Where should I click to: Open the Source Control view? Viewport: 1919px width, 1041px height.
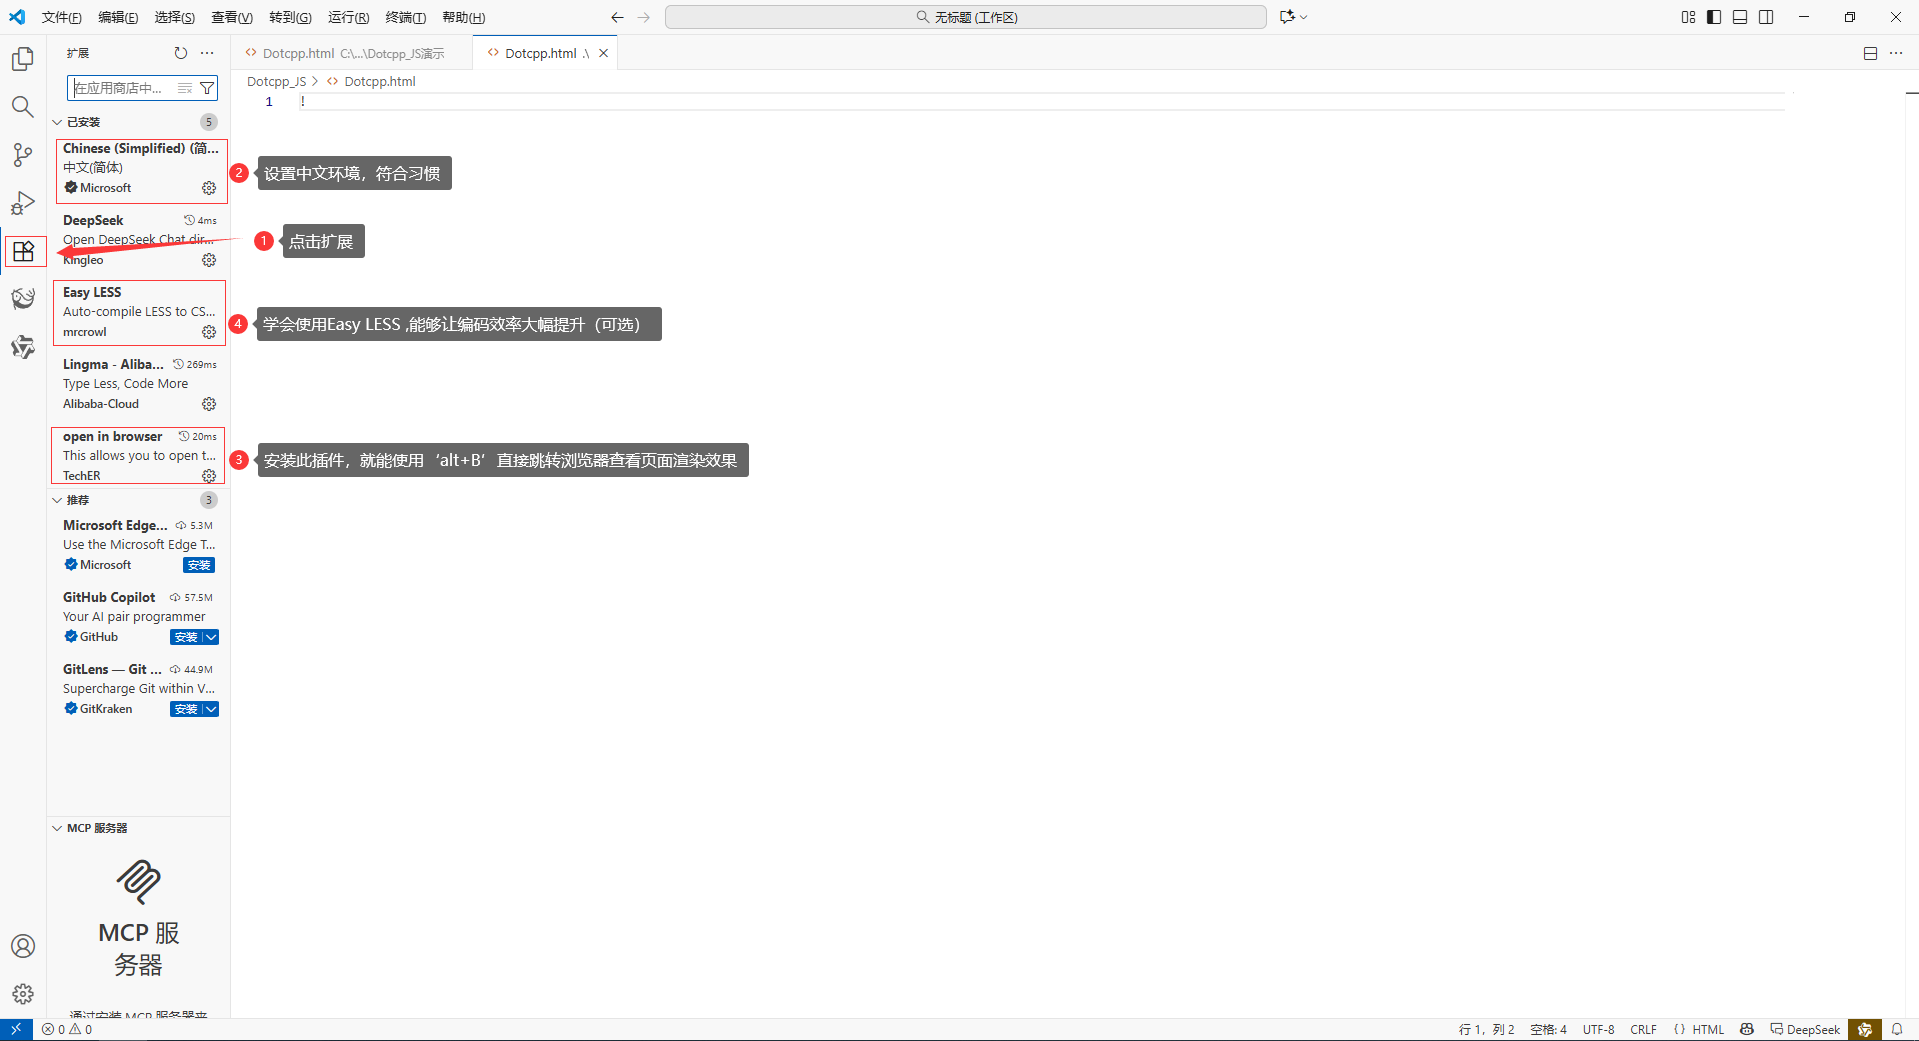click(x=23, y=155)
